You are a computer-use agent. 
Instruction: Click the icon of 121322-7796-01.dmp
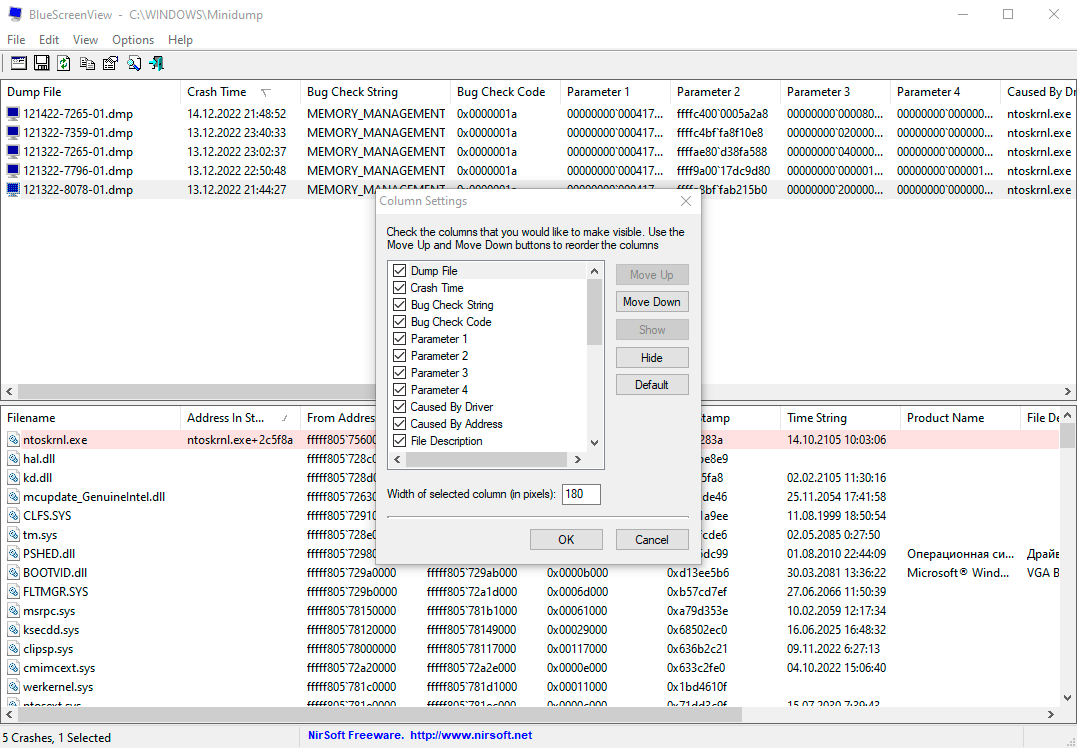13,170
